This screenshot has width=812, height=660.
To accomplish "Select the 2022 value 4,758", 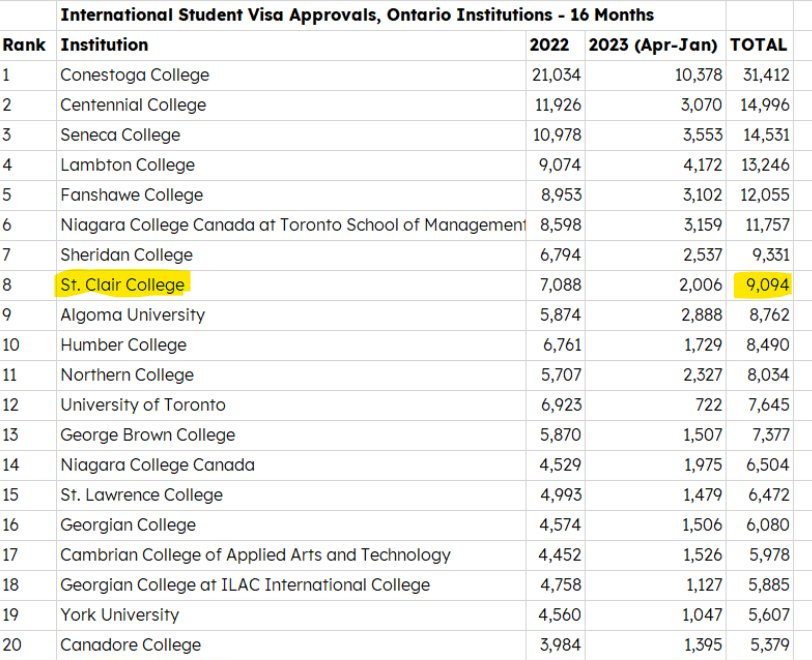I will (555, 586).
